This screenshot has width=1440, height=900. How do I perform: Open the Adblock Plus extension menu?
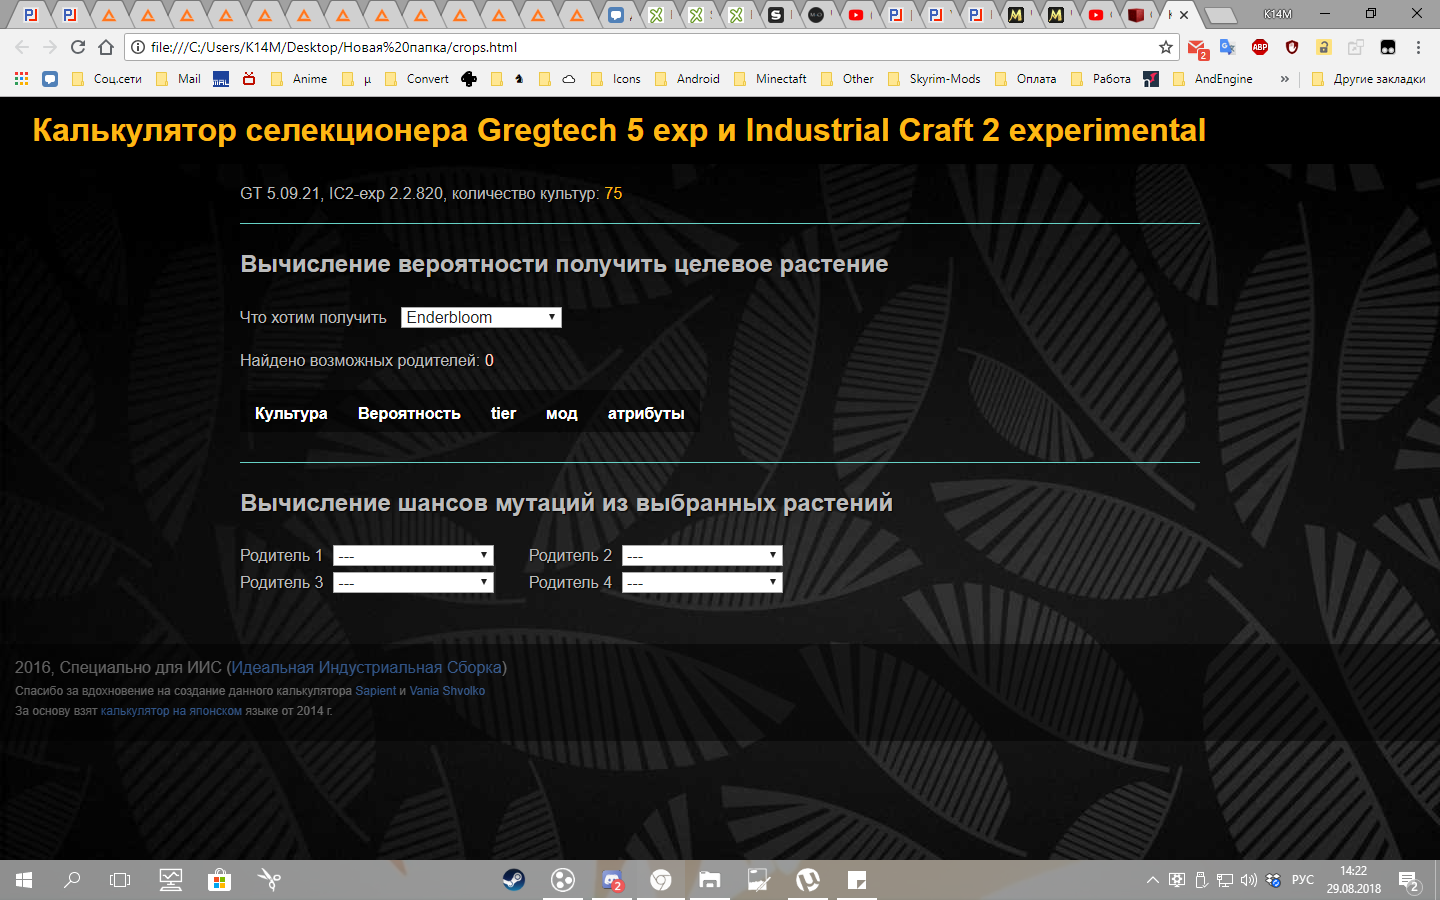[x=1260, y=47]
